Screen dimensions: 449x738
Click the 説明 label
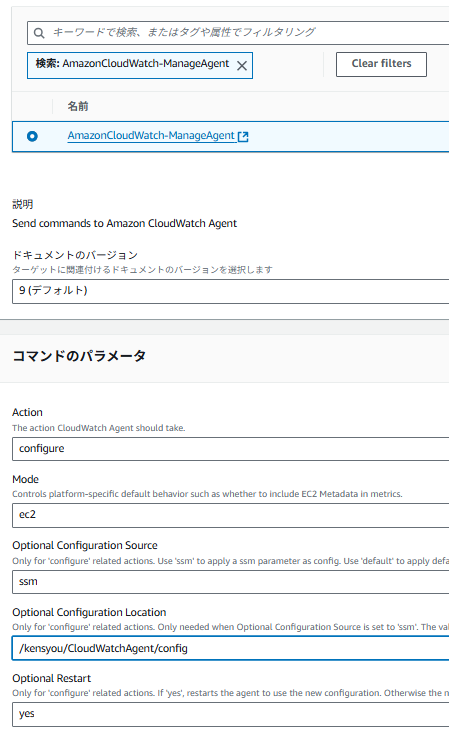coord(23,204)
